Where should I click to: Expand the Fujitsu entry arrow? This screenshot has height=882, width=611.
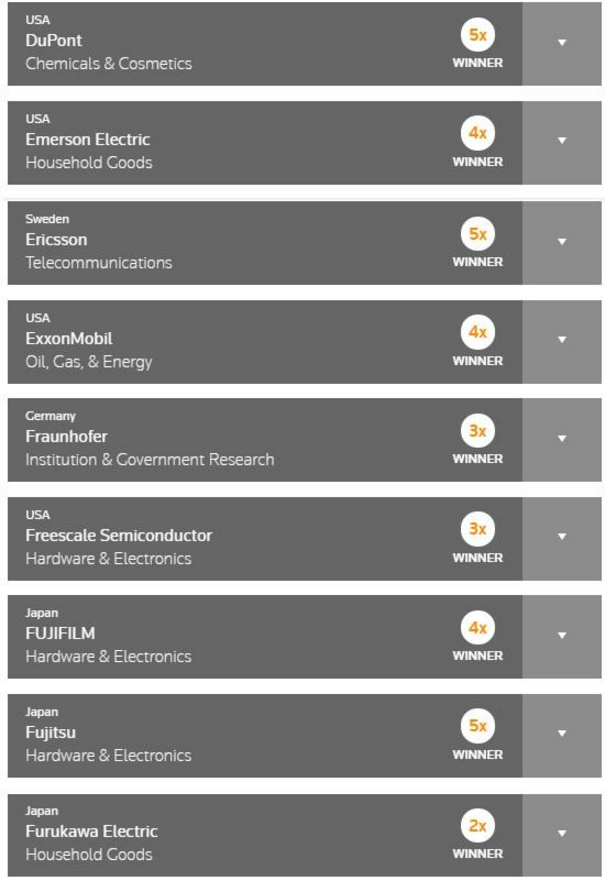(x=561, y=735)
